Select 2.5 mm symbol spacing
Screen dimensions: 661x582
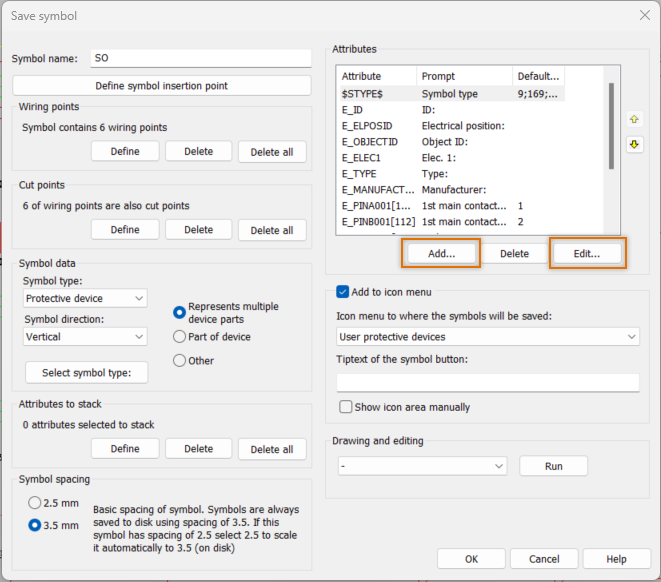click(x=35, y=503)
